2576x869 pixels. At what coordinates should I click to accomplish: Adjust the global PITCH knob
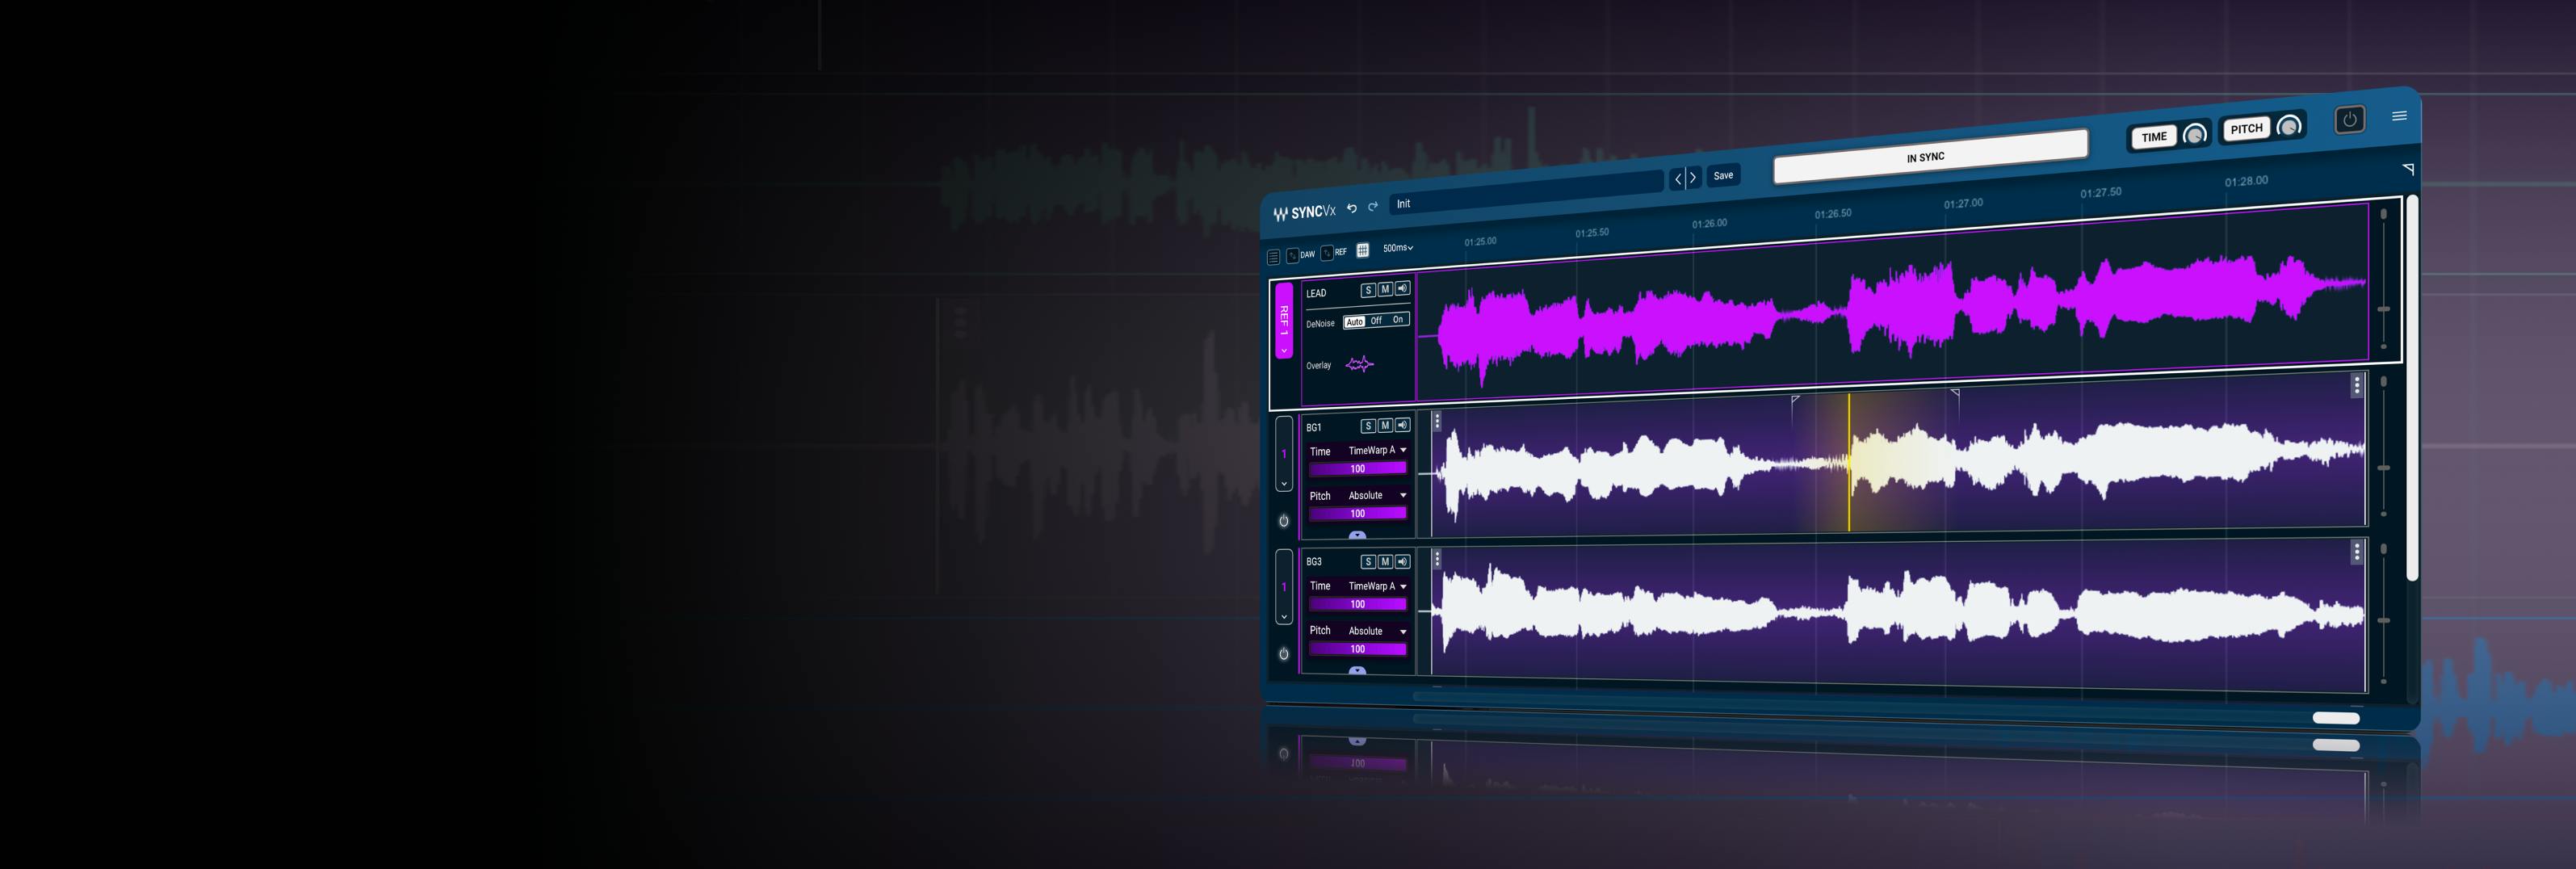pyautogui.click(x=2289, y=126)
